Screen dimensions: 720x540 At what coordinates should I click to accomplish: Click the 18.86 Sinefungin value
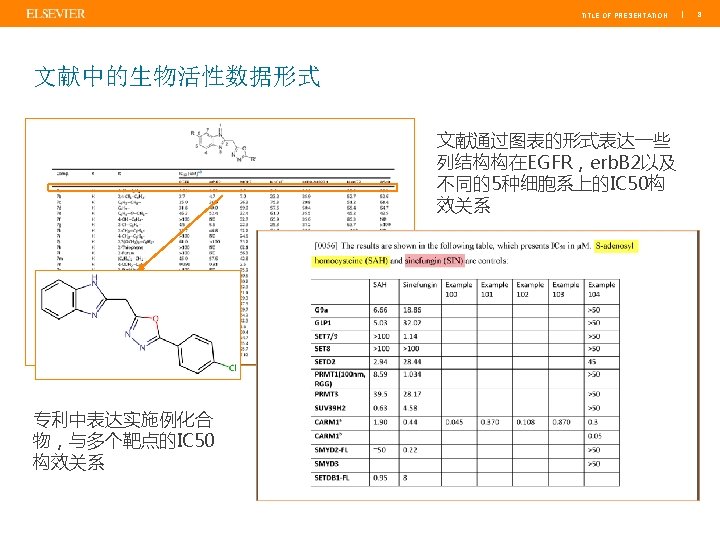[412, 310]
